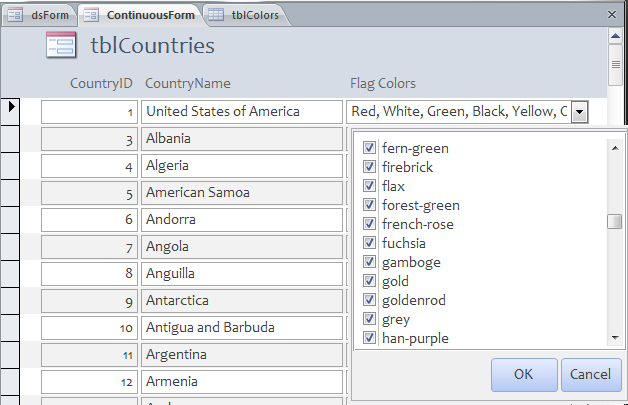Click the Albania country name field
628x405 pixels.
point(242,139)
